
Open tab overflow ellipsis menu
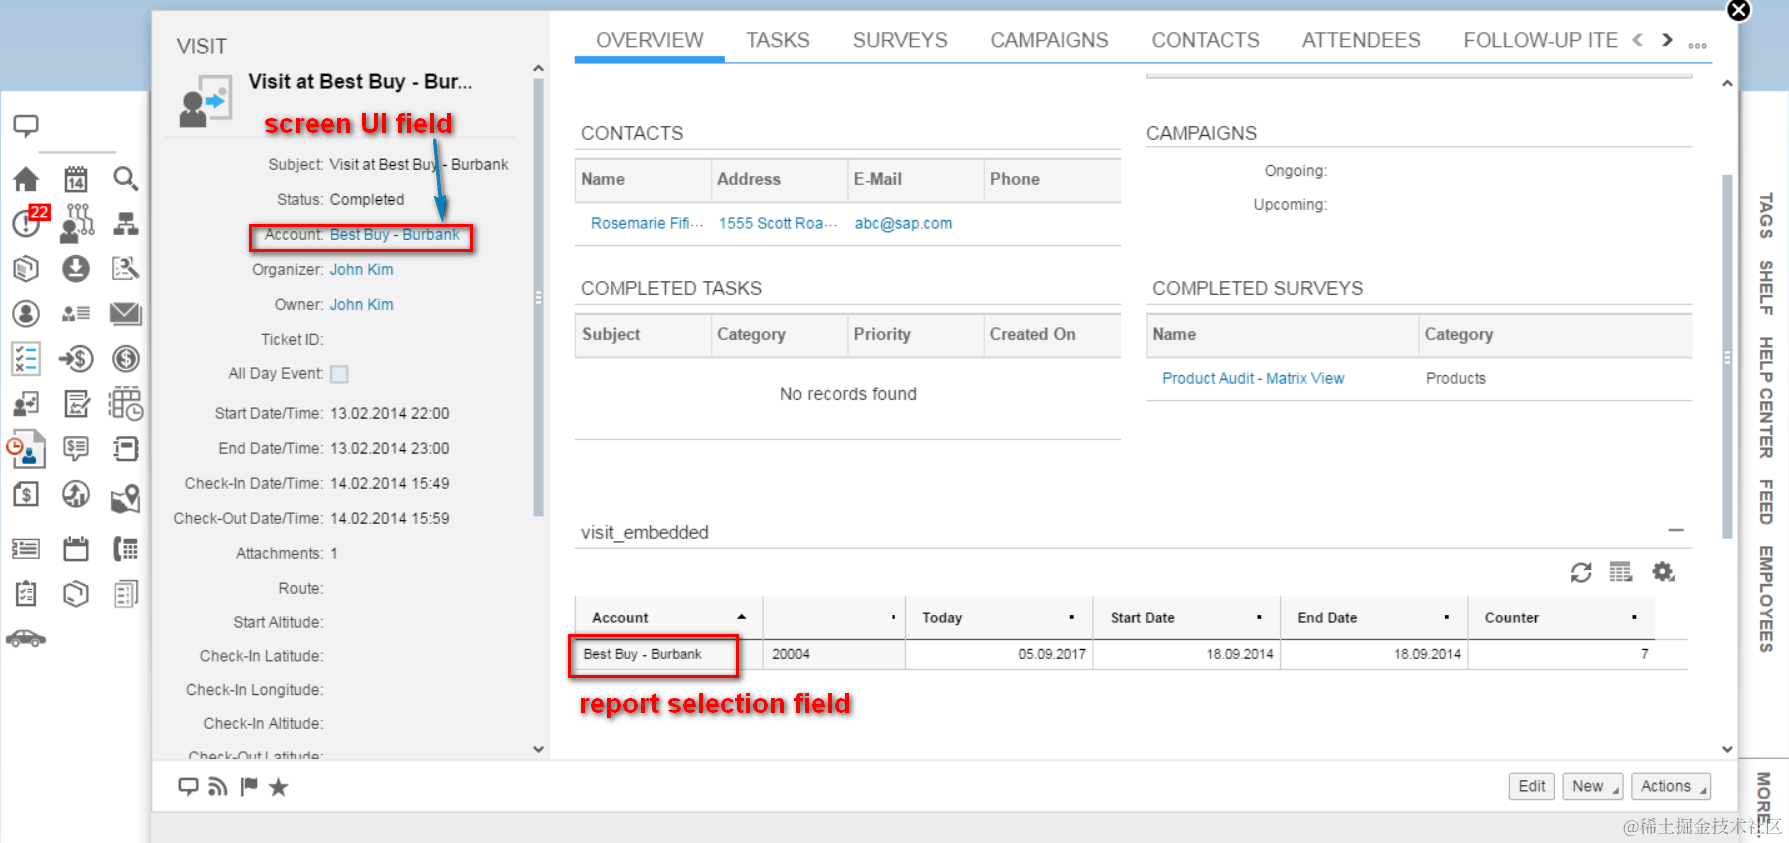pos(1698,45)
